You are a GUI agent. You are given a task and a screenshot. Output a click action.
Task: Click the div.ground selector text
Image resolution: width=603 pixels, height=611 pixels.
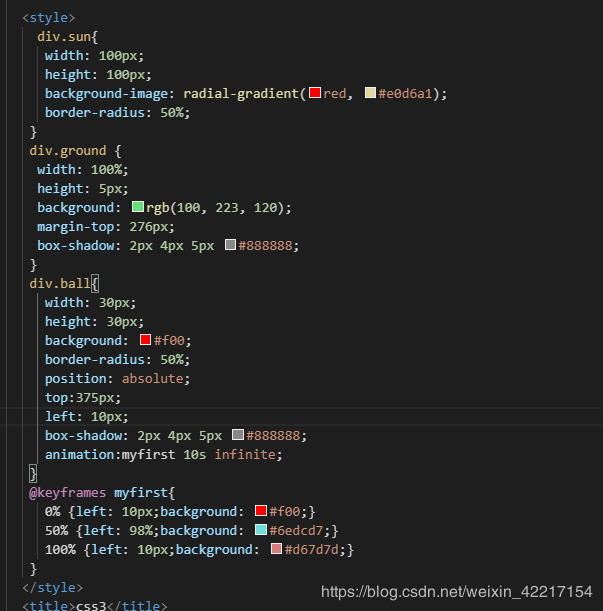click(67, 150)
